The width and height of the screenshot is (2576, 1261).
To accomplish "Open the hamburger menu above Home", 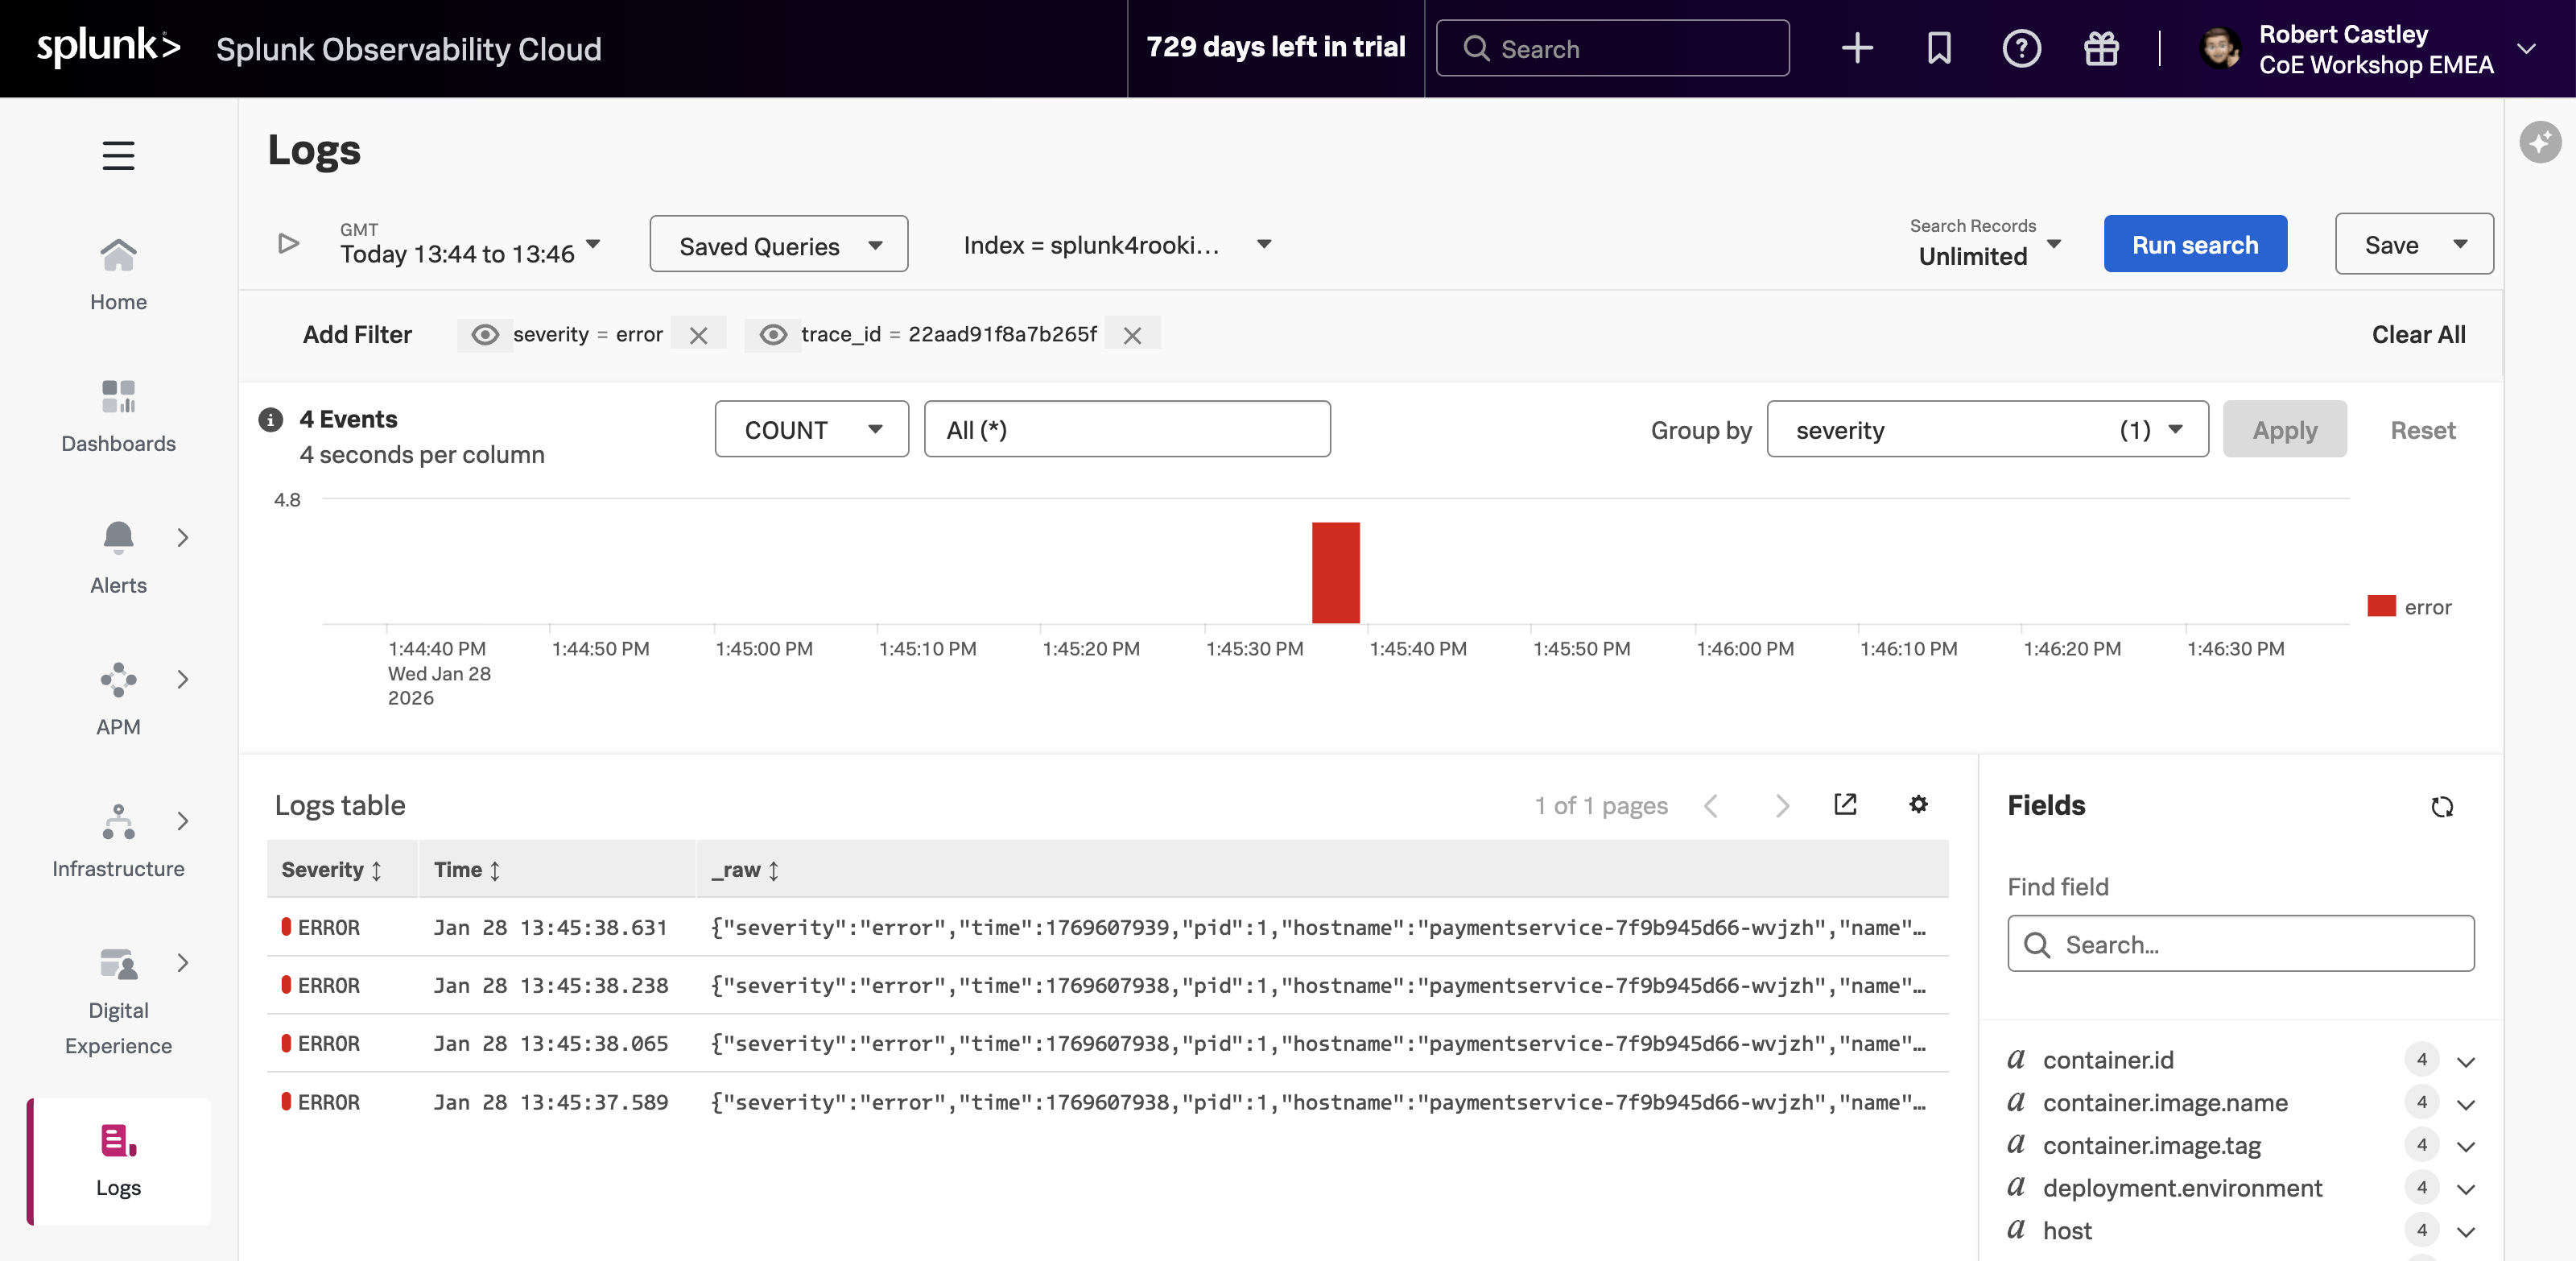I will pos(118,155).
